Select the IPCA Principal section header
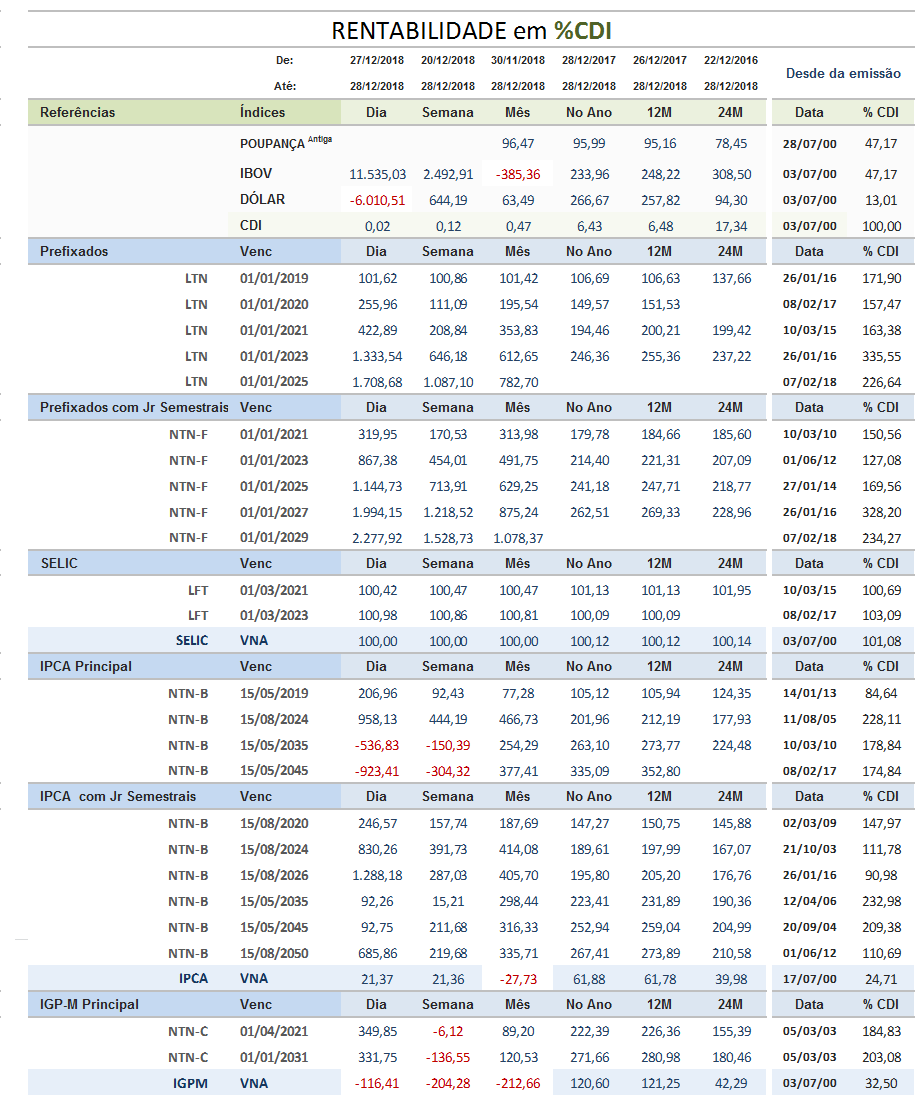Image resolution: width=921 pixels, height=1107 pixels. point(85,666)
